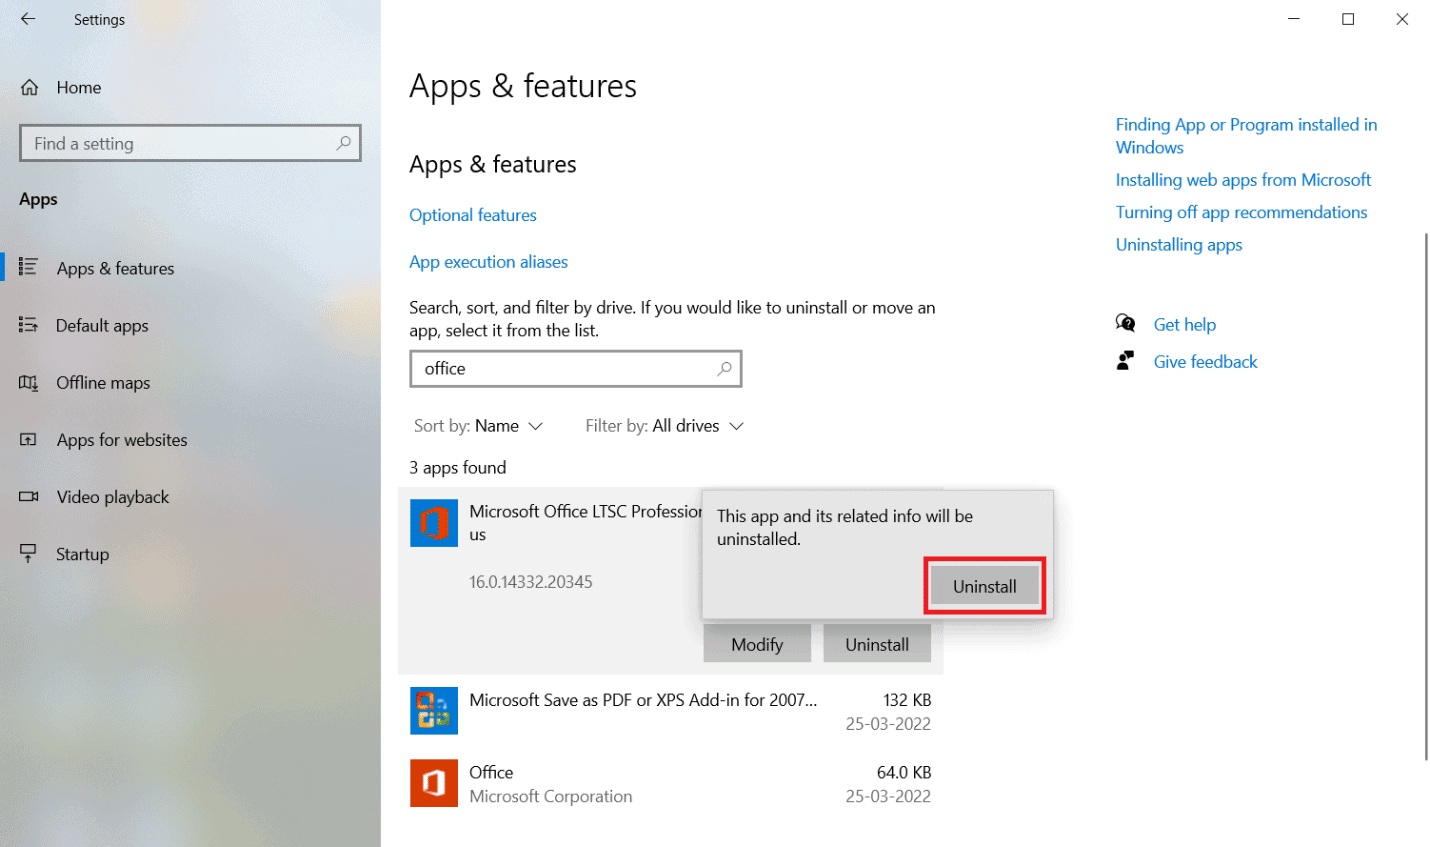Open App execution aliases

(x=488, y=261)
